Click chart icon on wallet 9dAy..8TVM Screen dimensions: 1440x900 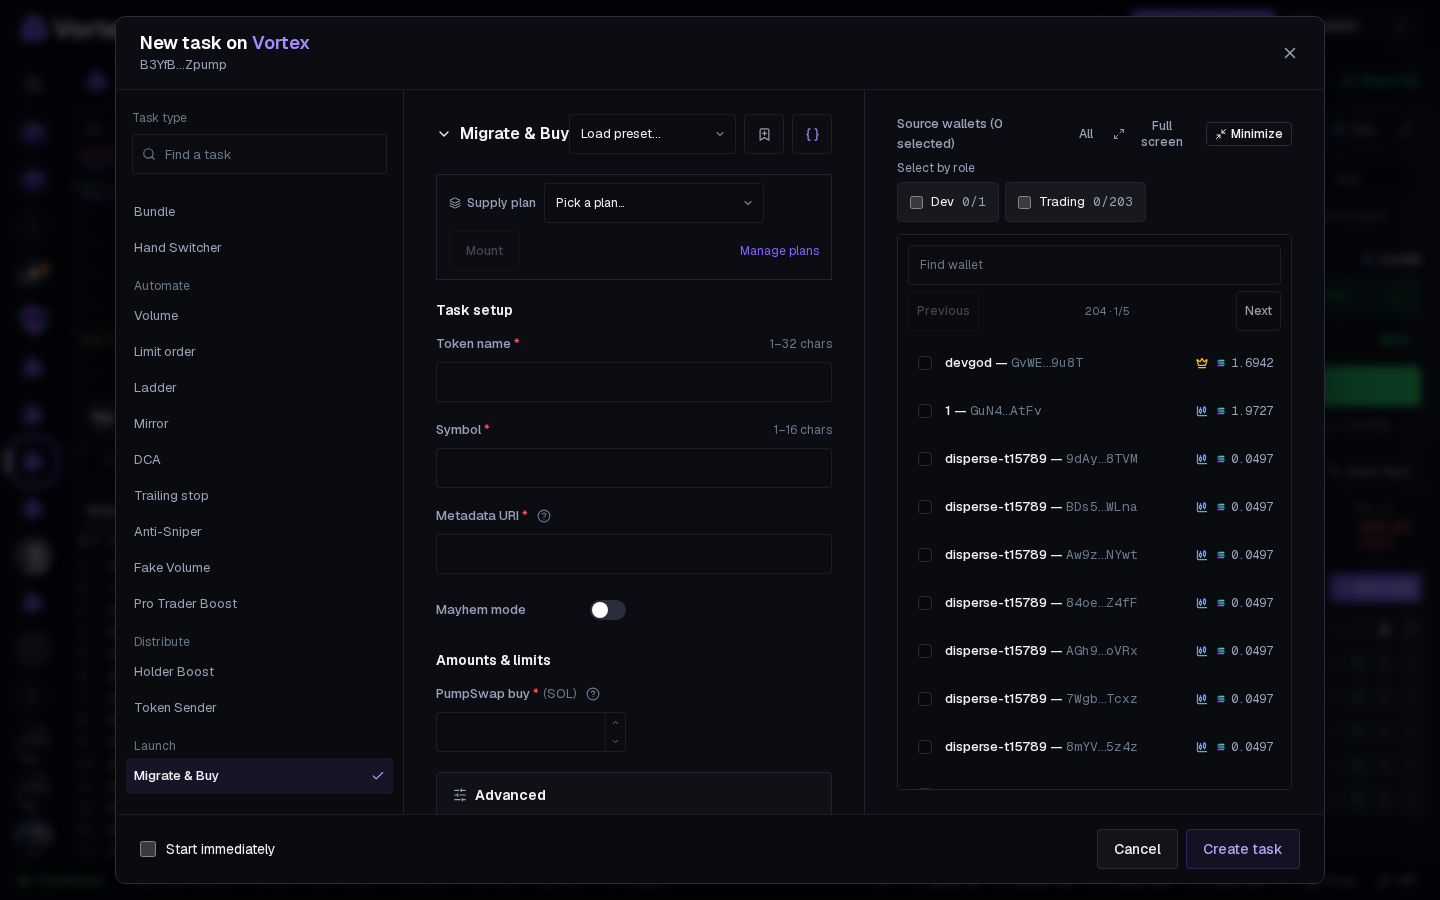click(x=1202, y=459)
